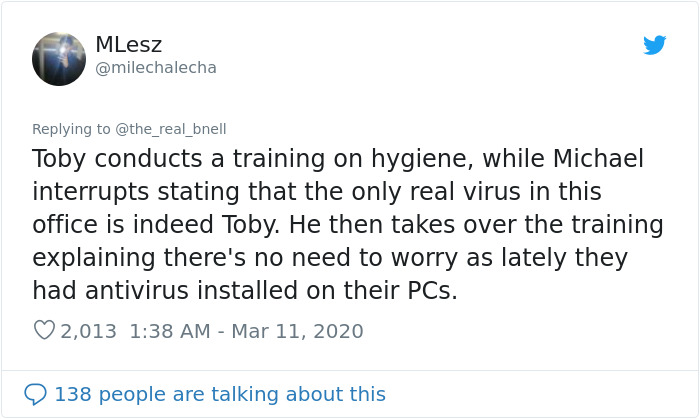Click the word 'Michael' in the tweet
The height and width of the screenshot is (419, 700).
click(599, 158)
